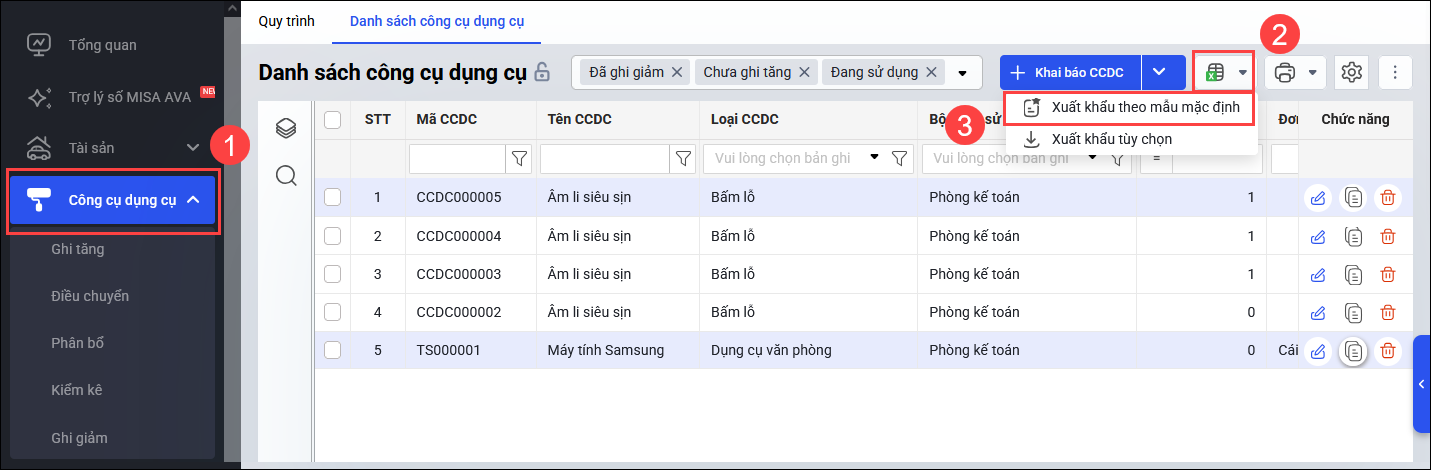This screenshot has width=1431, height=470.
Task: Click duplicate icon for TS000001 row
Action: pos(1353,351)
